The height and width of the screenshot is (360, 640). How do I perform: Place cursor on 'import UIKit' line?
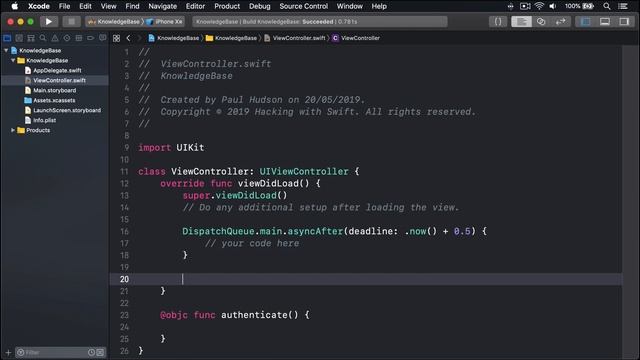[171, 148]
